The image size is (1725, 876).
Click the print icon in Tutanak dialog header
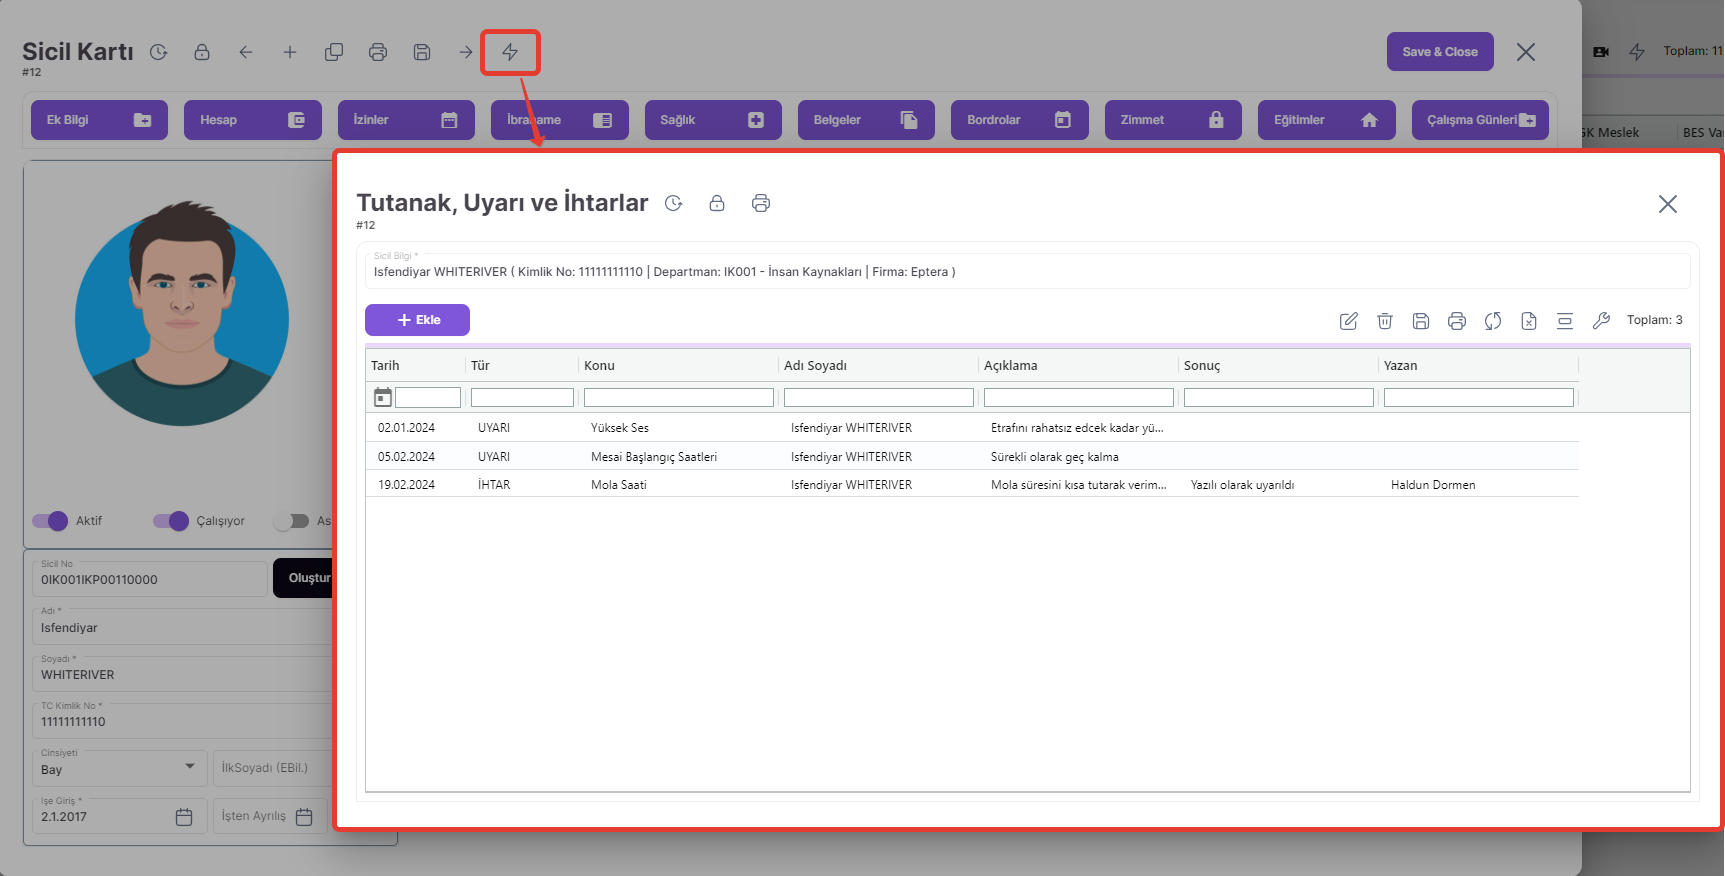761,203
